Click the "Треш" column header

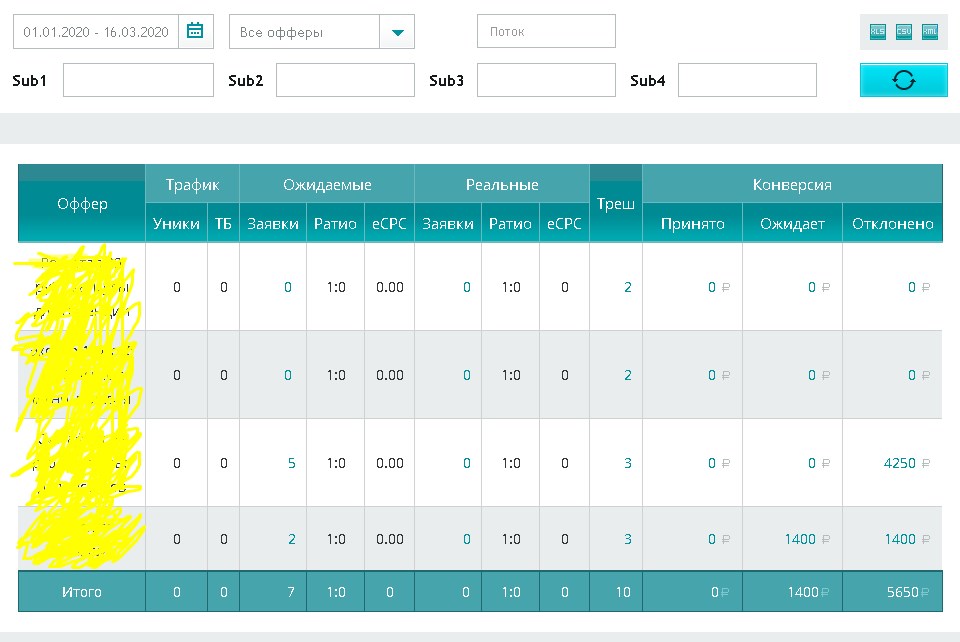(x=616, y=204)
